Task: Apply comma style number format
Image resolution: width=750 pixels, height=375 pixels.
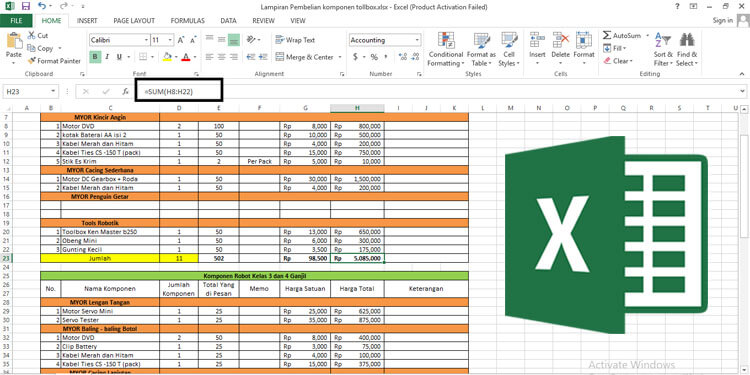Action: coord(387,57)
